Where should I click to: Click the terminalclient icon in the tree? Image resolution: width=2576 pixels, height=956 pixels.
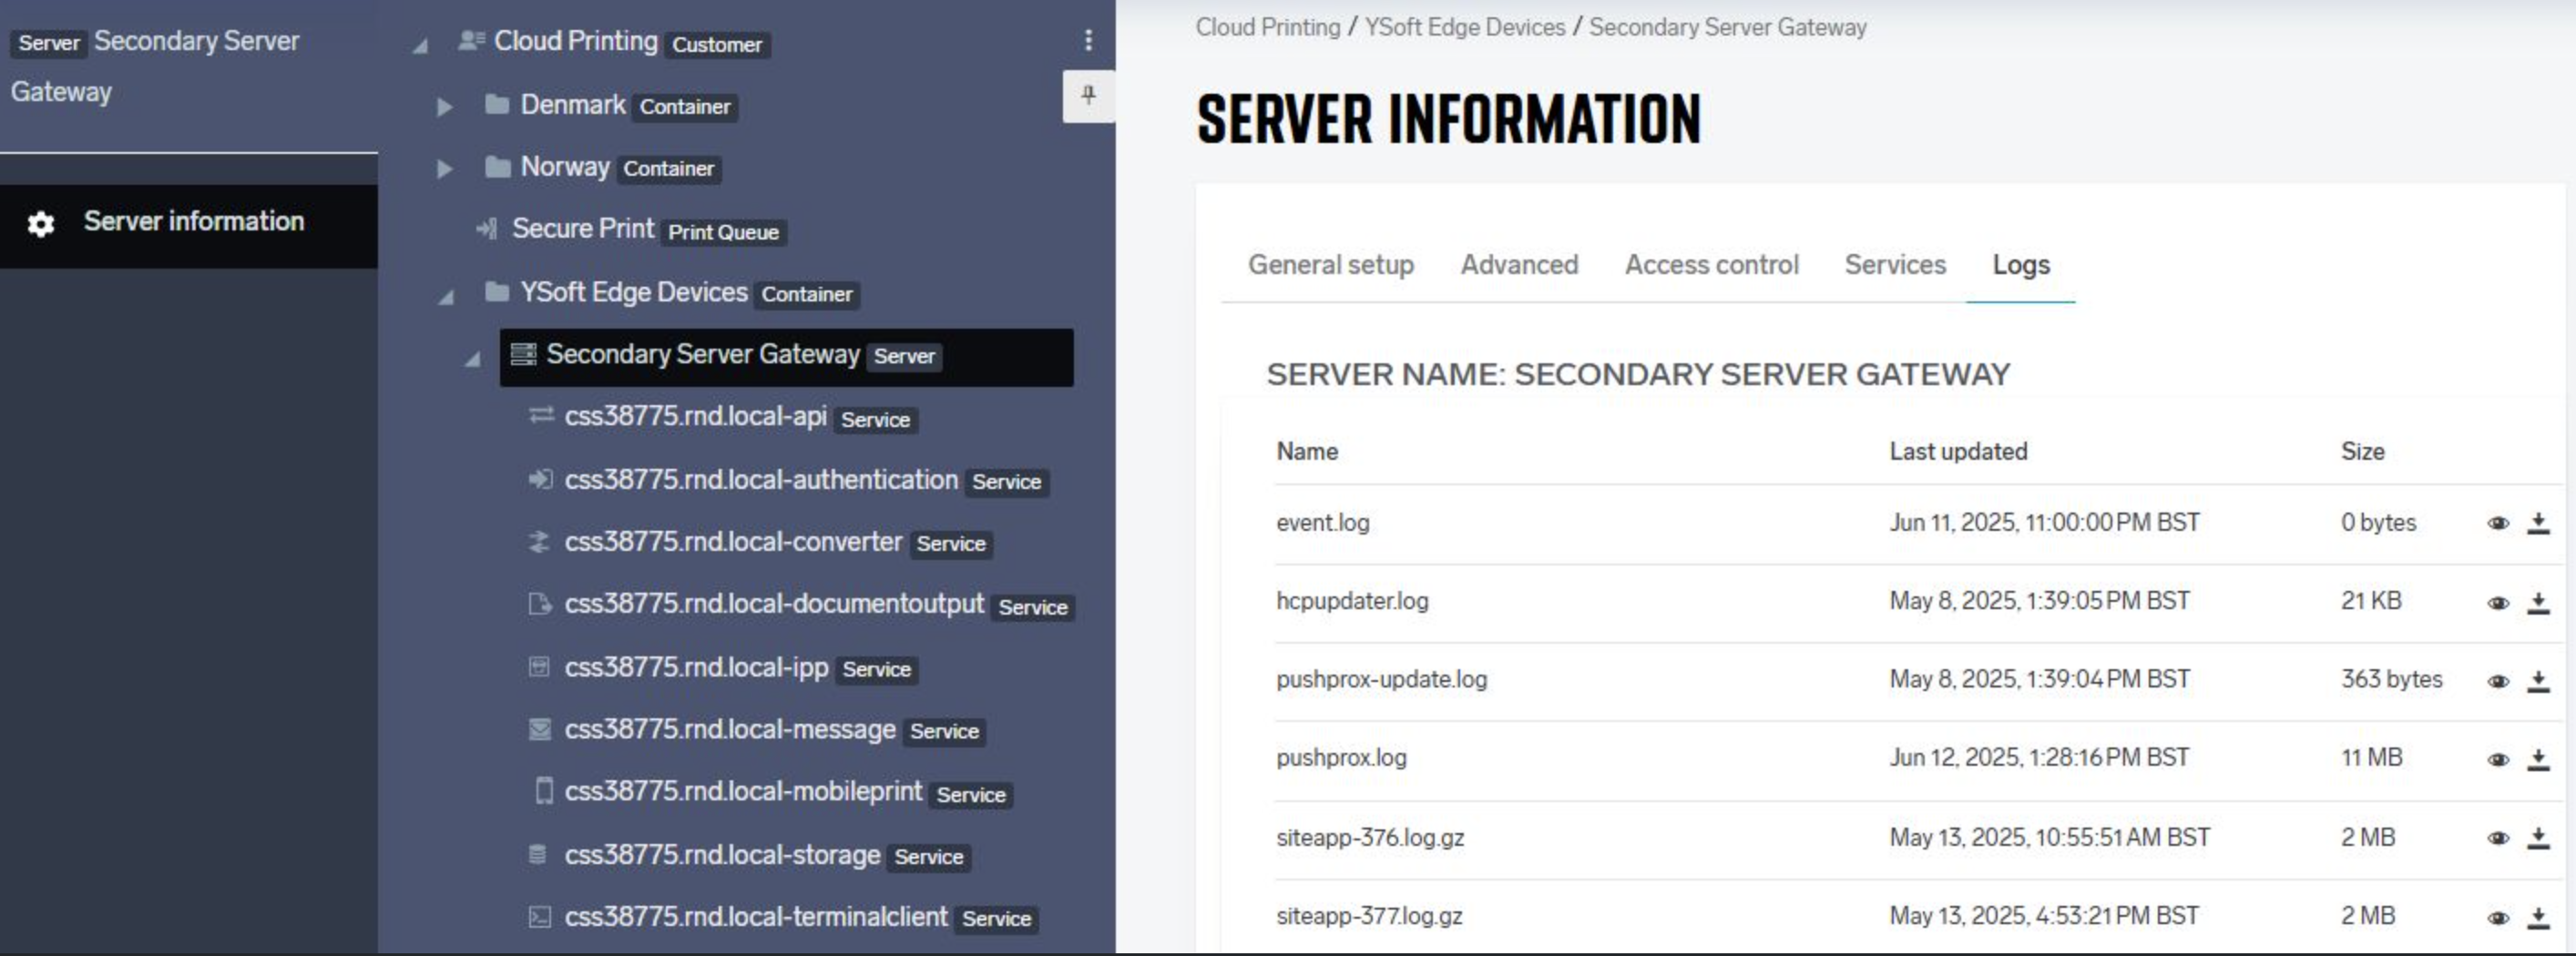click(540, 917)
